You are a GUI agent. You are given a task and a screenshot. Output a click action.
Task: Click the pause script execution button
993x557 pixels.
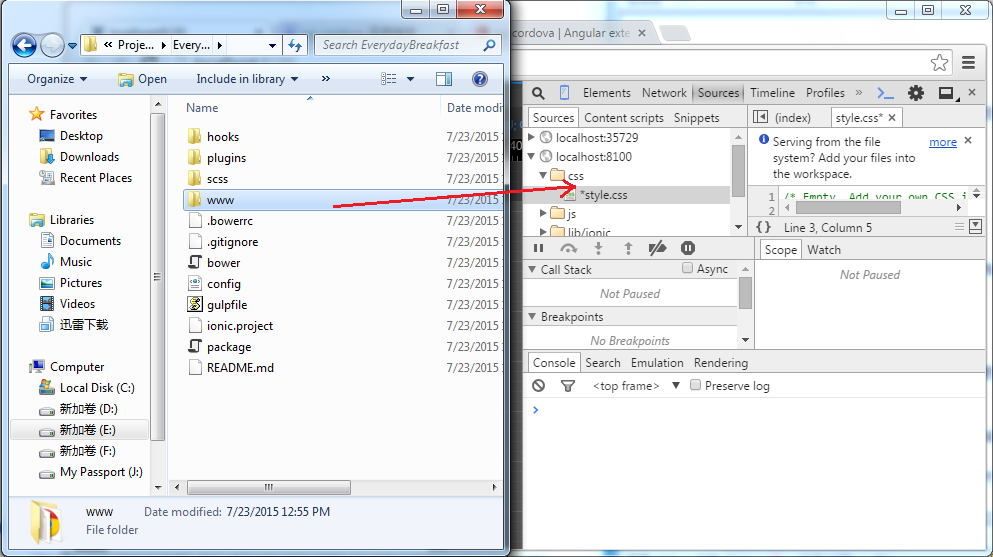pos(539,248)
